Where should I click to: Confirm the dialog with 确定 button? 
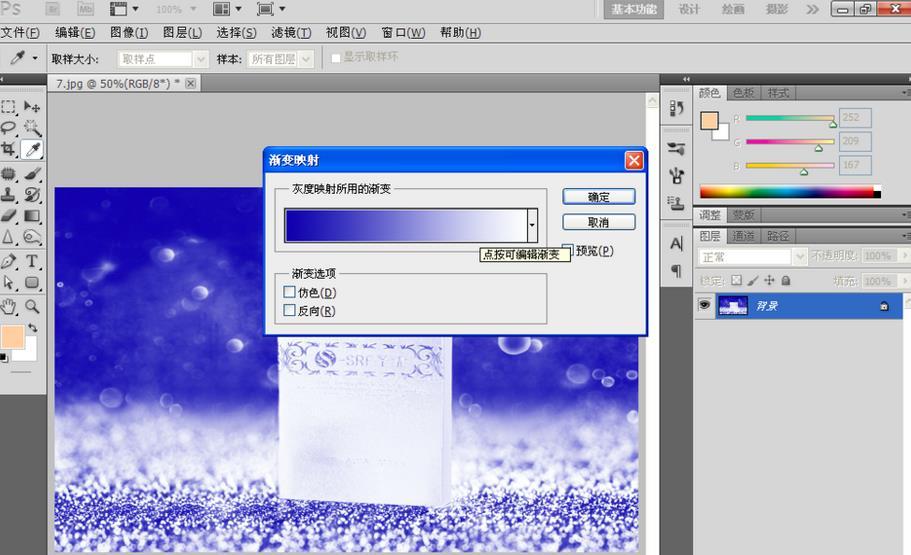tap(598, 196)
